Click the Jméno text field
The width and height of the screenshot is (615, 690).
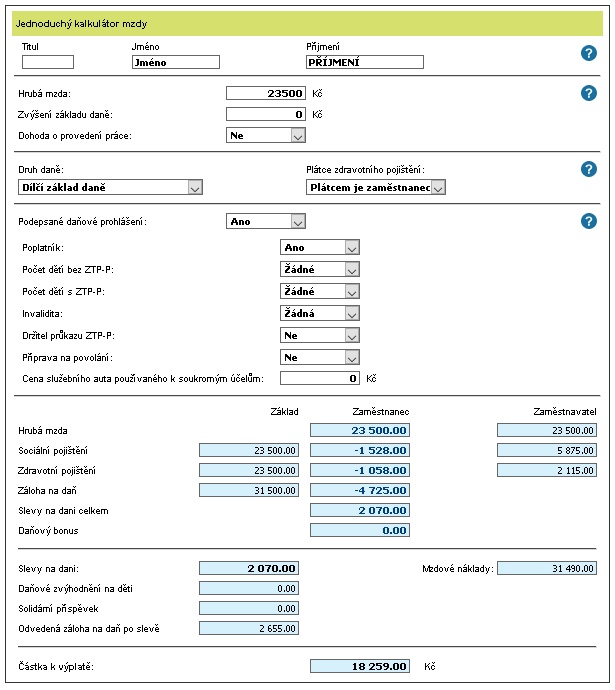[175, 62]
